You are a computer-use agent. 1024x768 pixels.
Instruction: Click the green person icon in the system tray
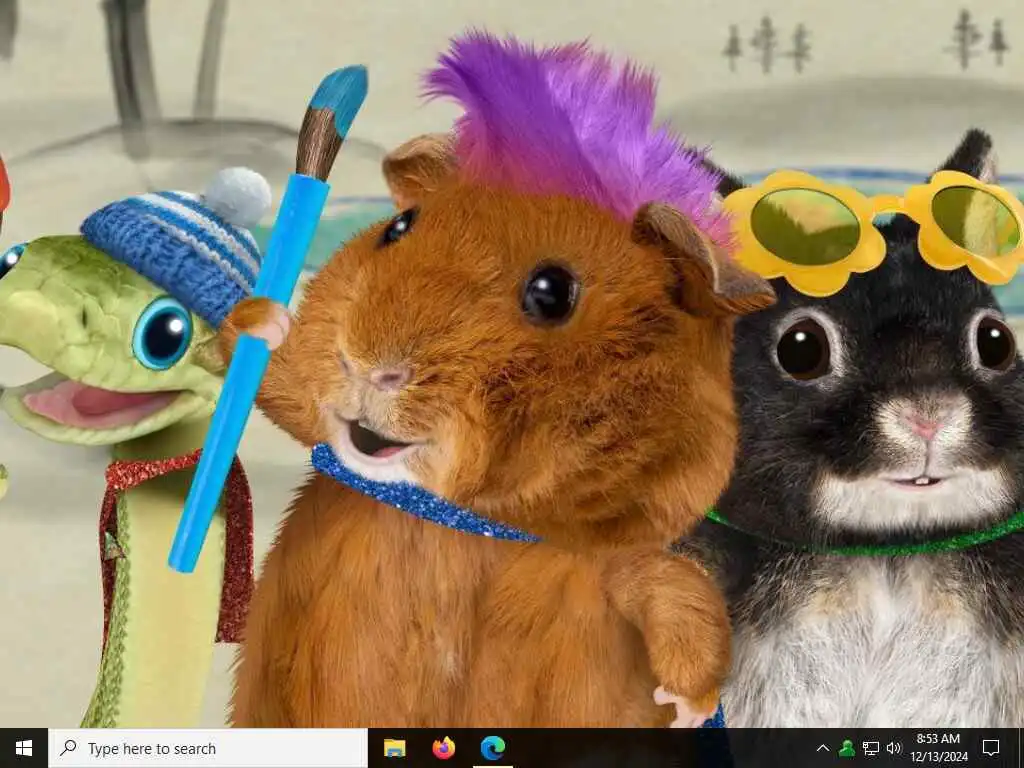tap(846, 748)
